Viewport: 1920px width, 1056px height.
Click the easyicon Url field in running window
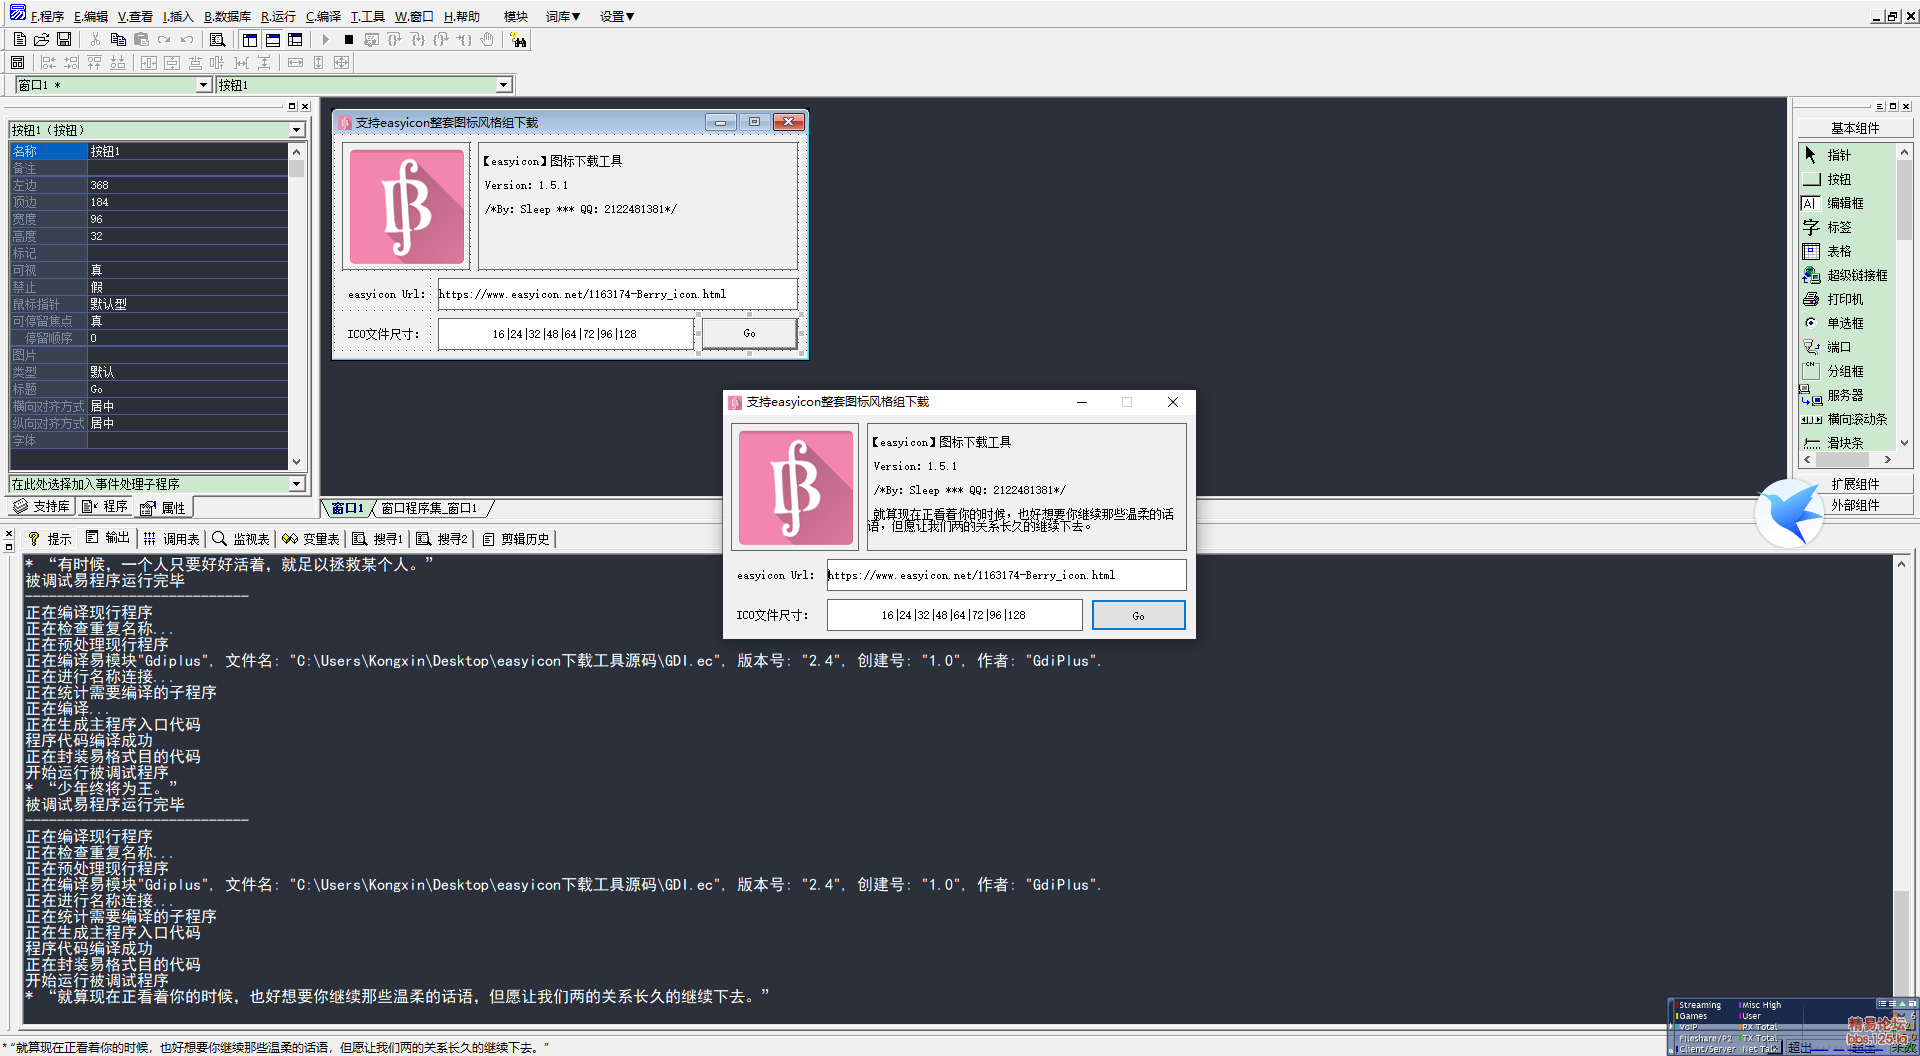(x=1005, y=575)
